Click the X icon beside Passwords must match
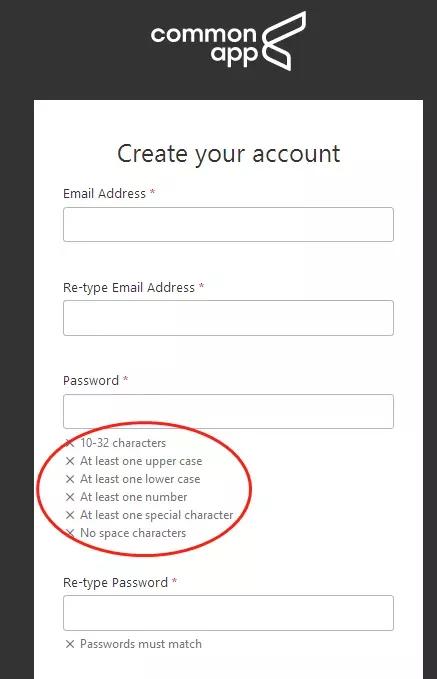437x679 pixels. (70, 644)
